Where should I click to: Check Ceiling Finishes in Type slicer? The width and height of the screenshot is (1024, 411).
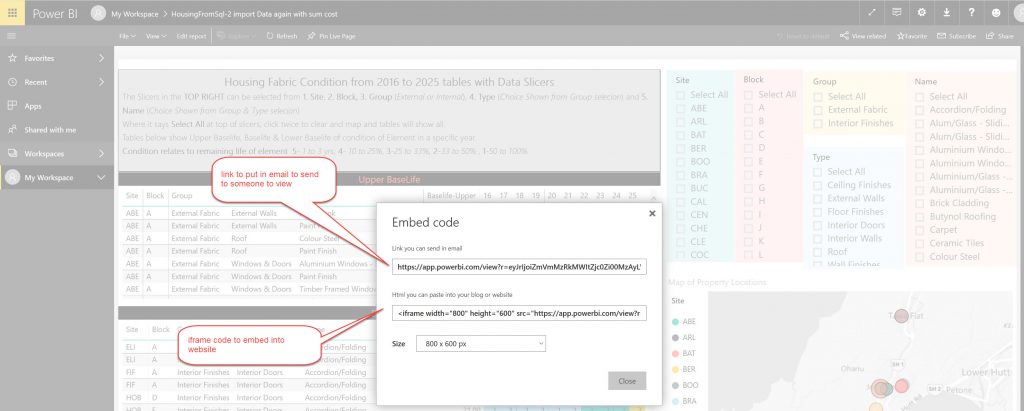[x=819, y=185]
